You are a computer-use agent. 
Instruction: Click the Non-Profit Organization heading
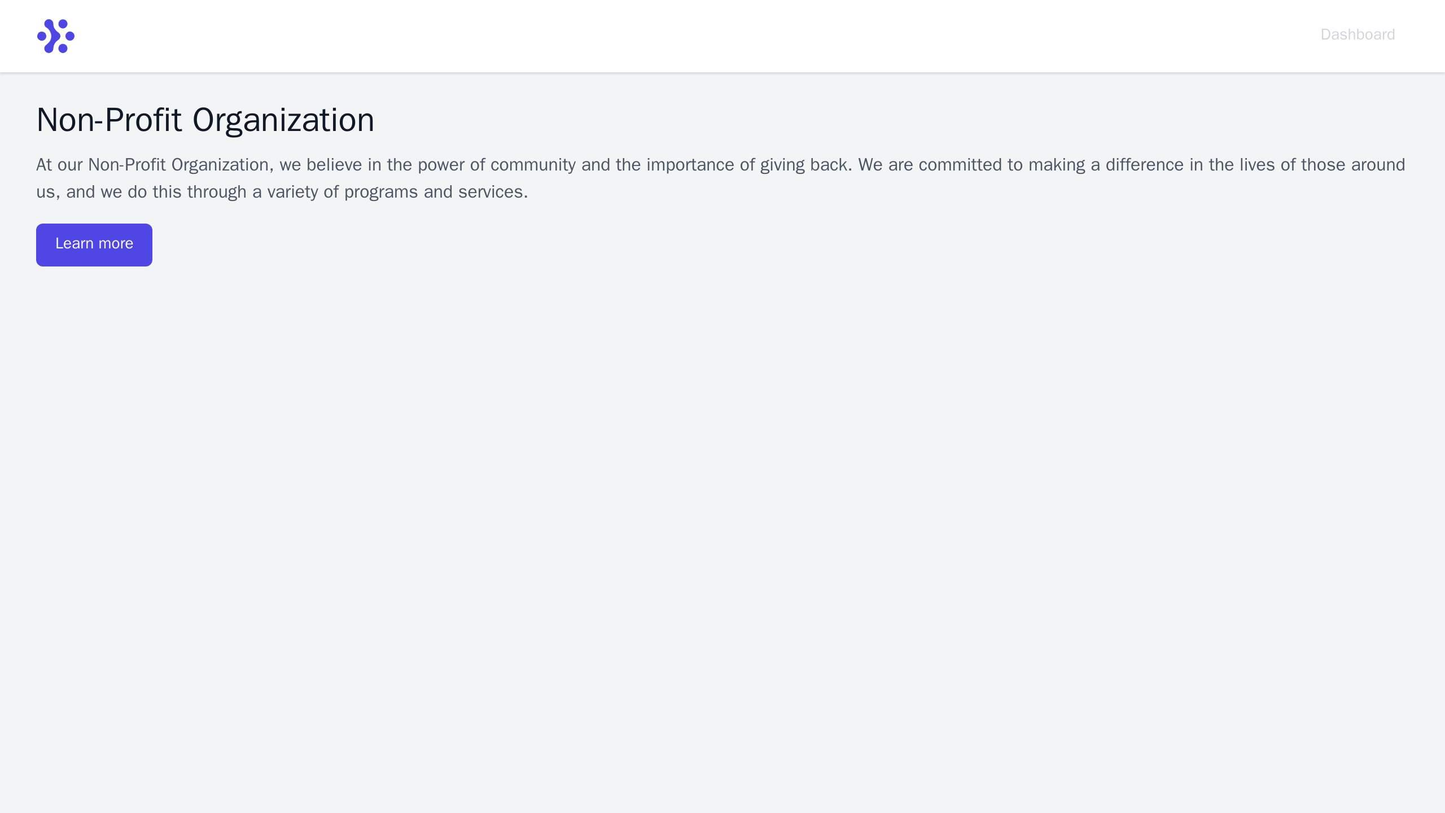coord(205,120)
